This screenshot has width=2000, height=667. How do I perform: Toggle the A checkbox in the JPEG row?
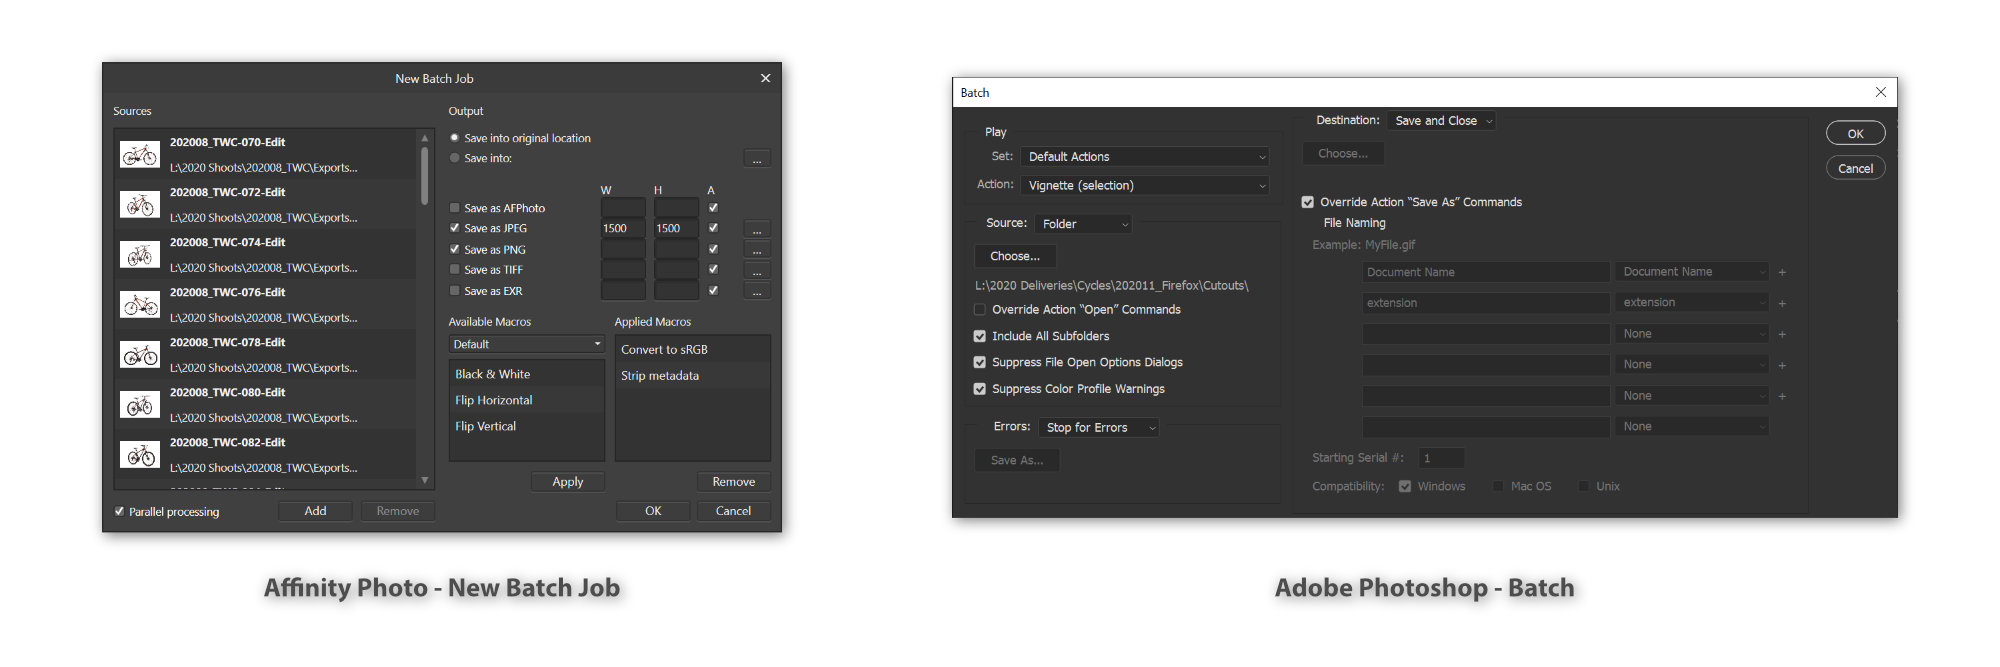713,228
